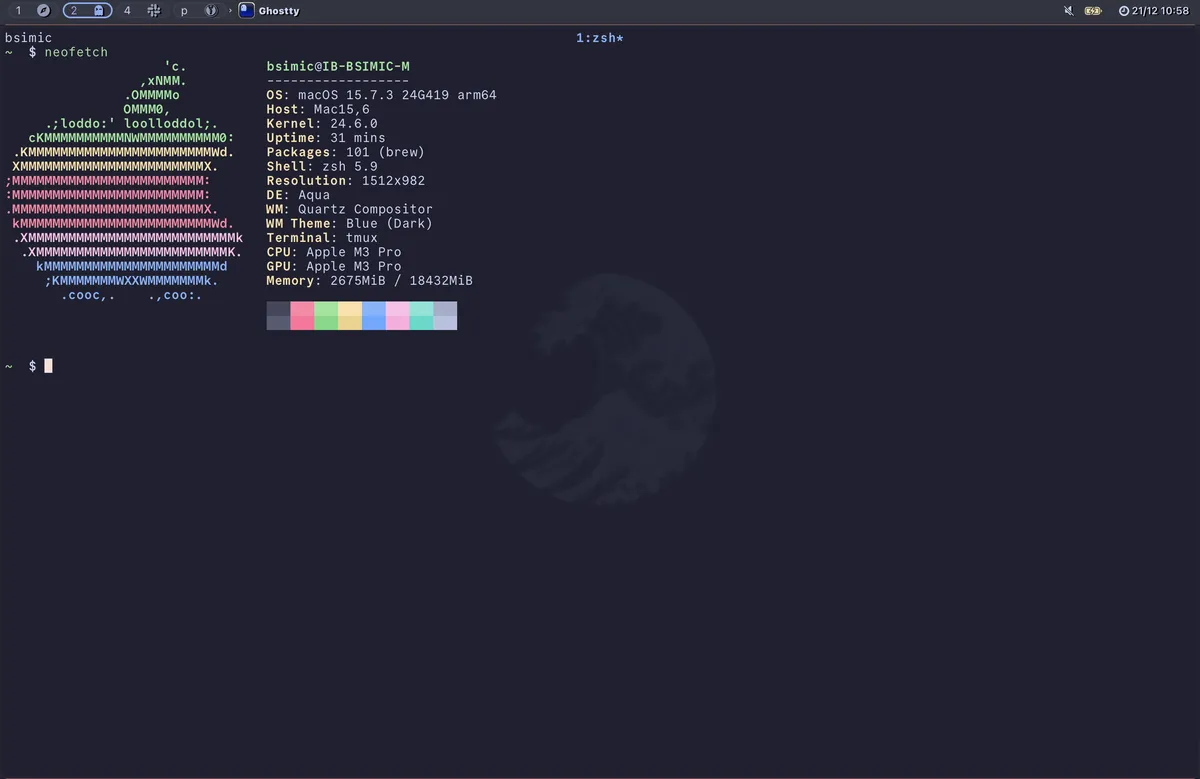1200x779 pixels.
Task: Switch to workspace number 1
Action: tap(18, 10)
